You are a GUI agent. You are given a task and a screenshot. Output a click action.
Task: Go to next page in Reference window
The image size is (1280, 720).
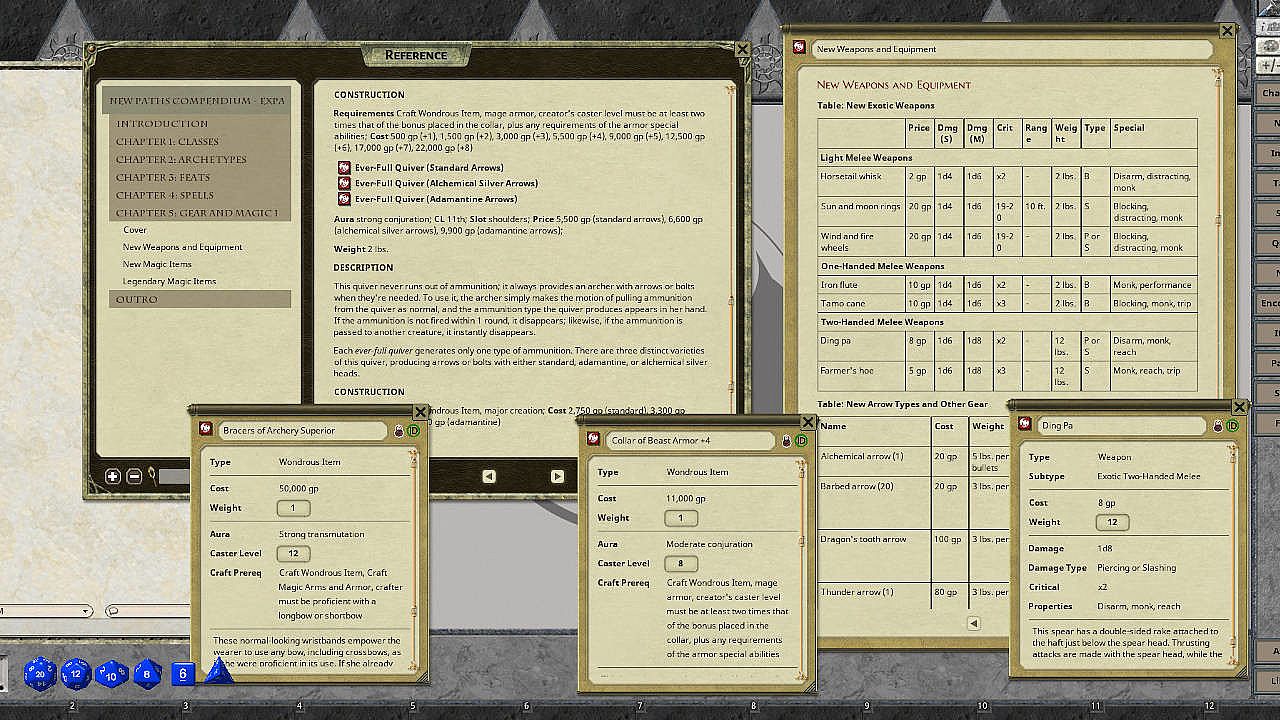pos(557,476)
